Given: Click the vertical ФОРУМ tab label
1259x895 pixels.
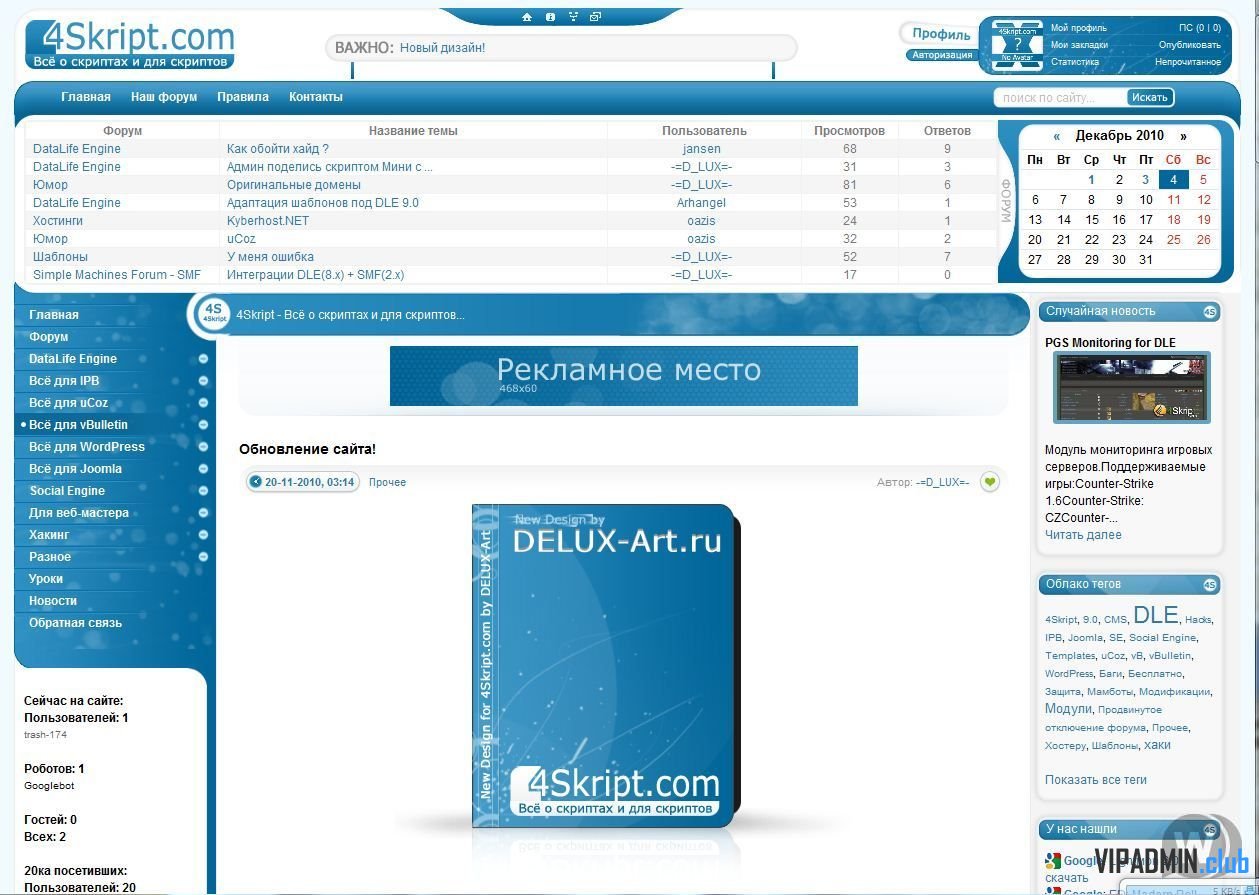Looking at the screenshot, I should (1006, 201).
